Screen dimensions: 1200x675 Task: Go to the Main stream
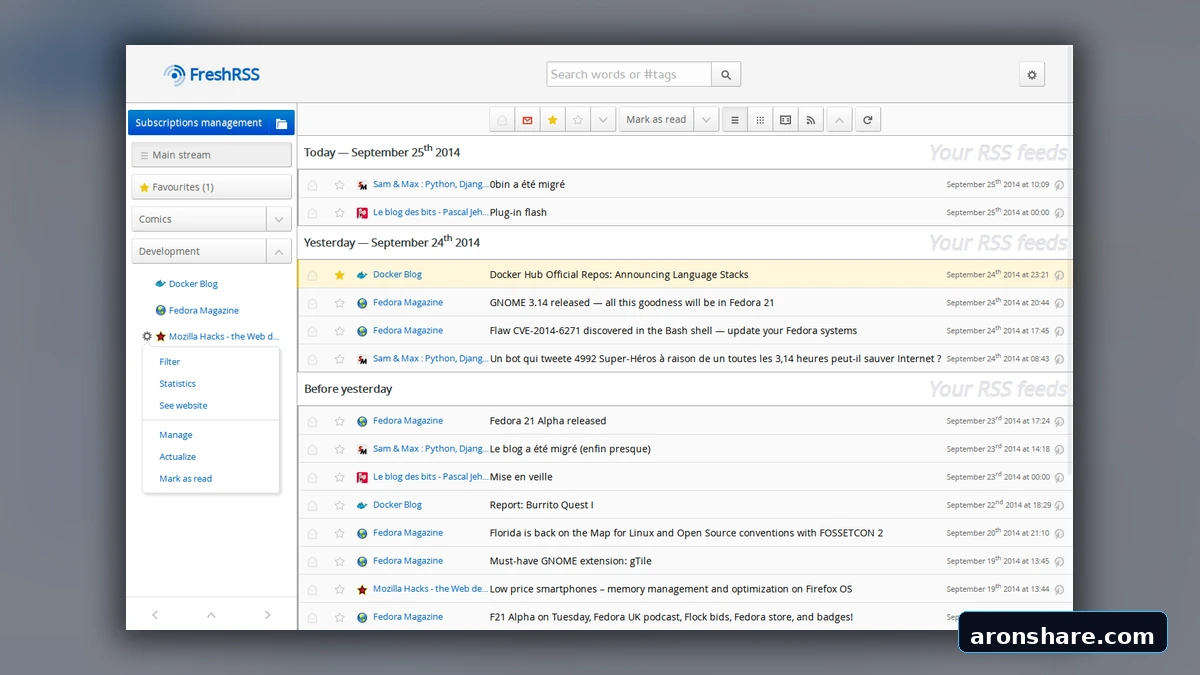[211, 155]
